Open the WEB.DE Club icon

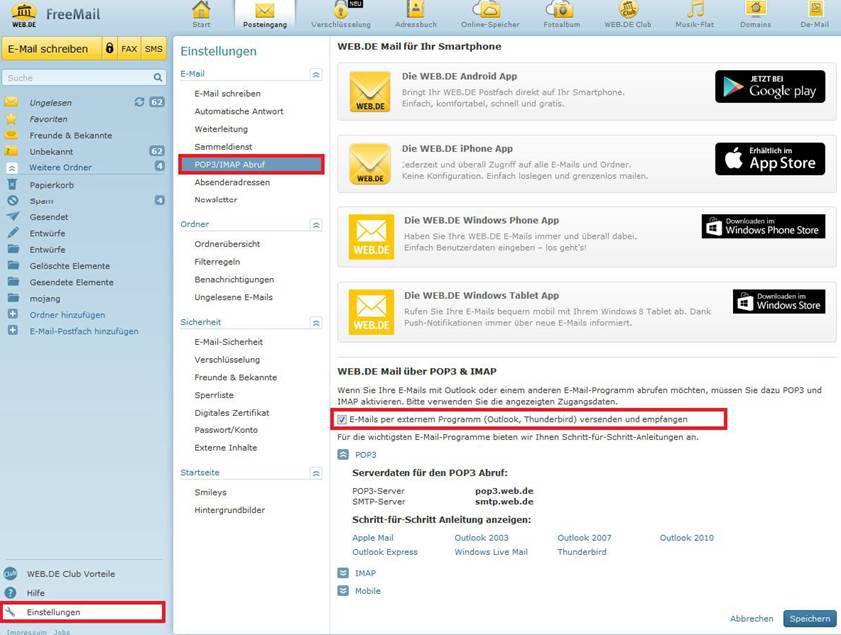coord(628,10)
